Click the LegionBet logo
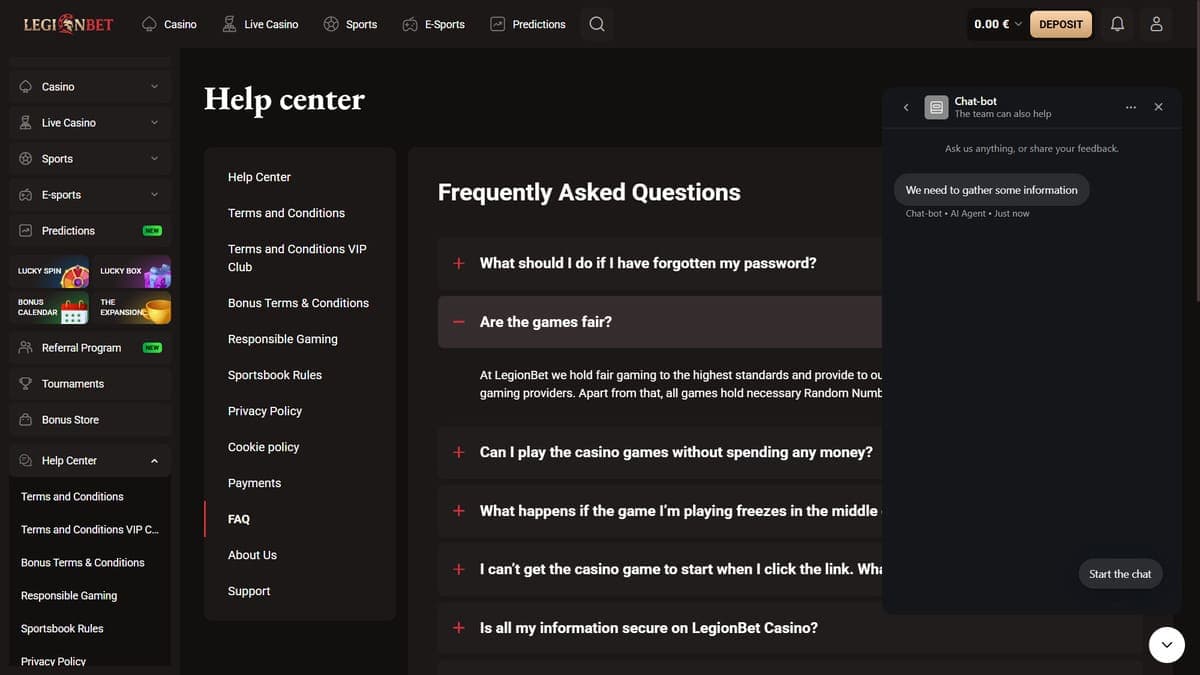This screenshot has width=1200, height=675. (68, 24)
